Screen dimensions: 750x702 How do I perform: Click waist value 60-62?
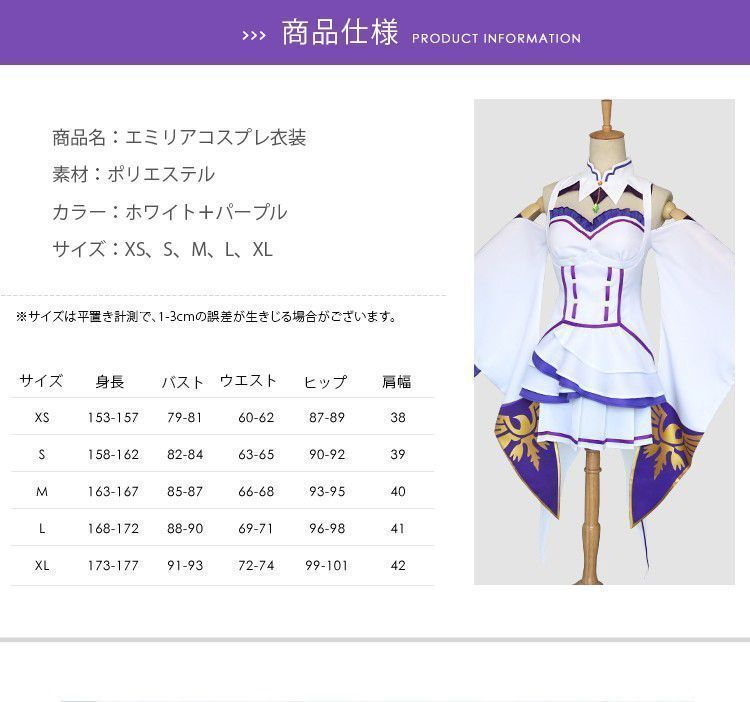256,417
